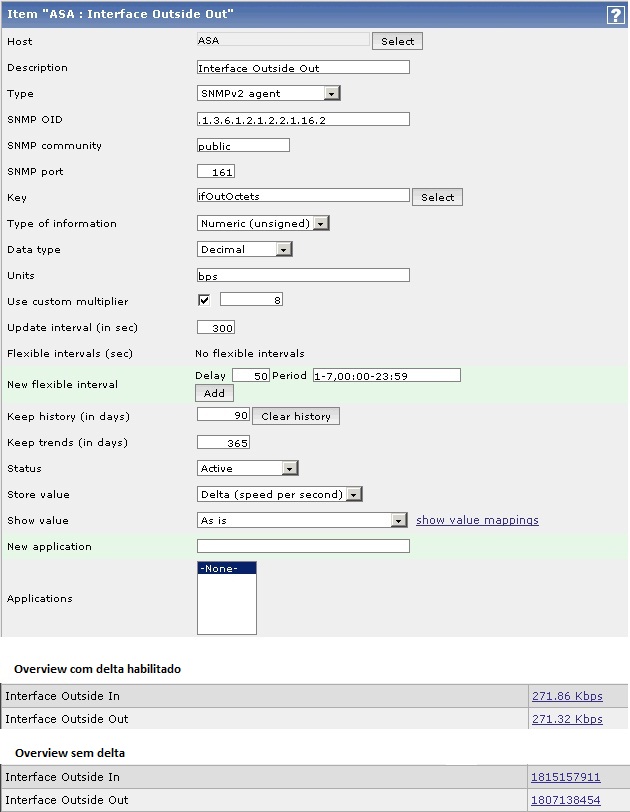Open the Data type Decimal dropdown

(244, 249)
